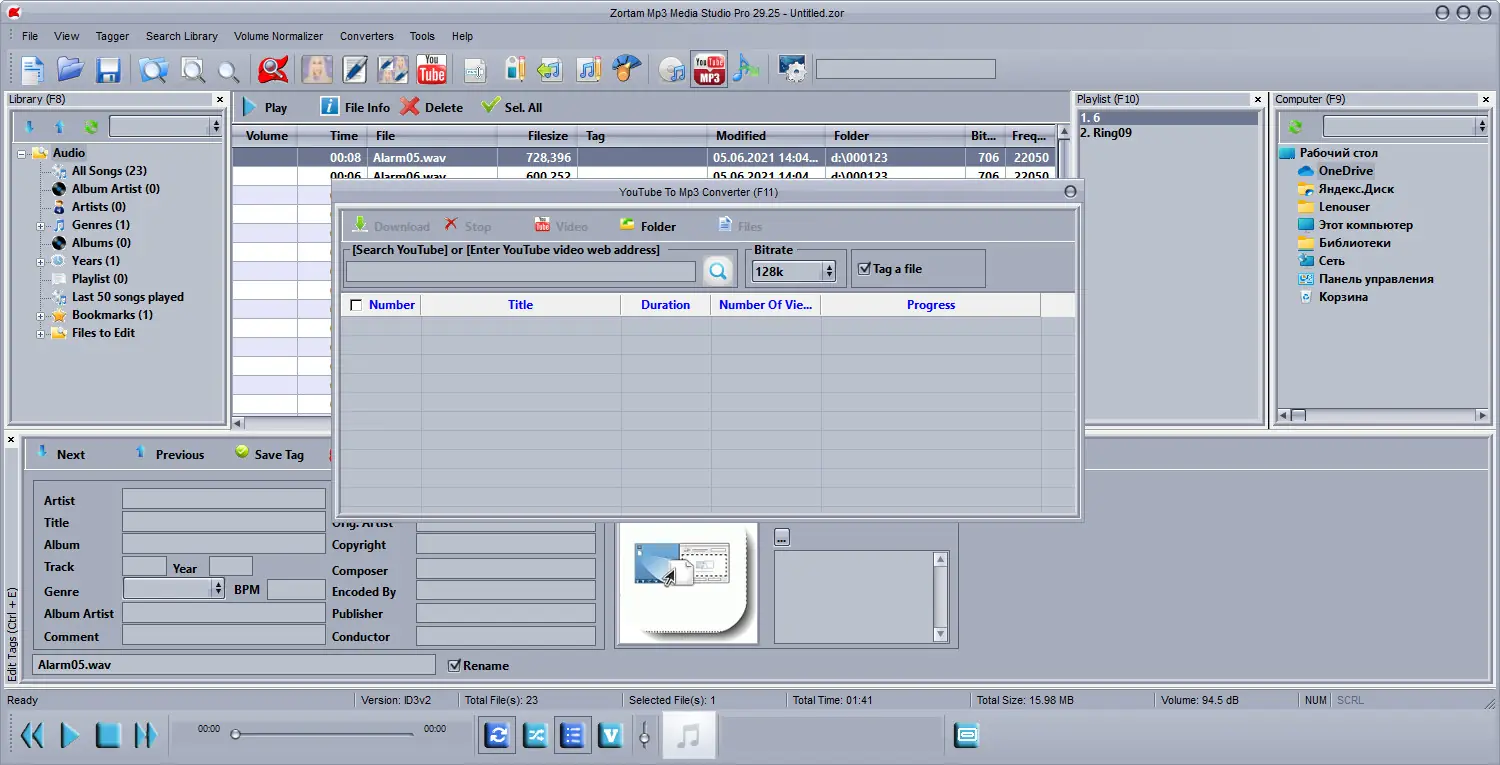Click the Folder button in YouTube converter
Viewport: 1500px width, 765px height.
click(647, 226)
